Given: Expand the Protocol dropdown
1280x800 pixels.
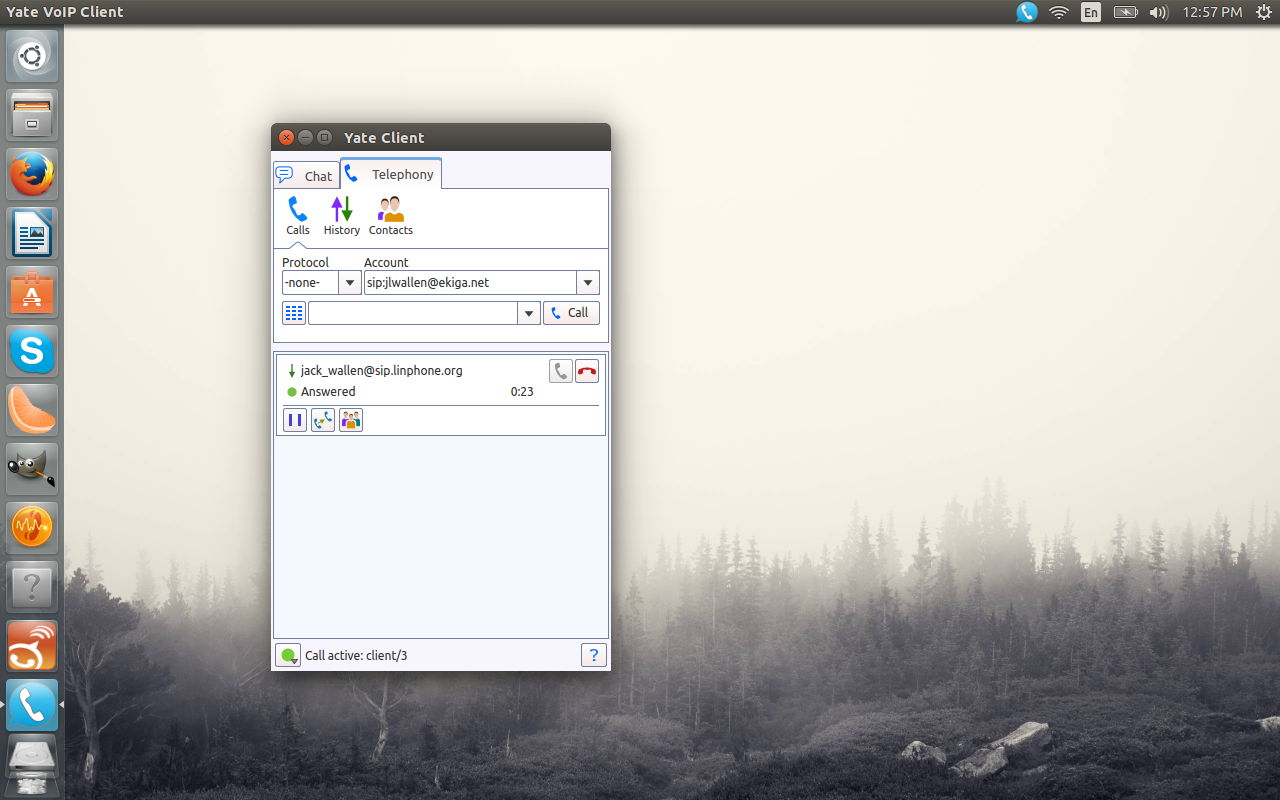Looking at the screenshot, I should [x=350, y=283].
